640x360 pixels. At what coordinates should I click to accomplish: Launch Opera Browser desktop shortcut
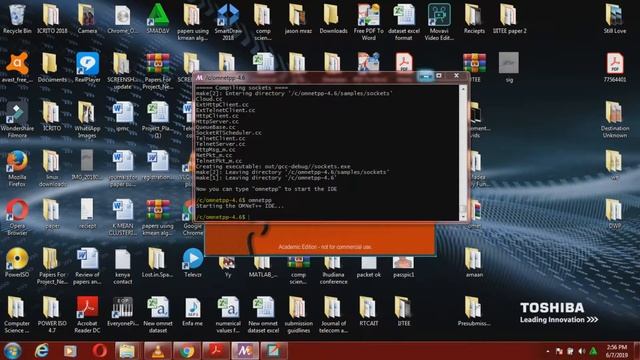[17, 217]
